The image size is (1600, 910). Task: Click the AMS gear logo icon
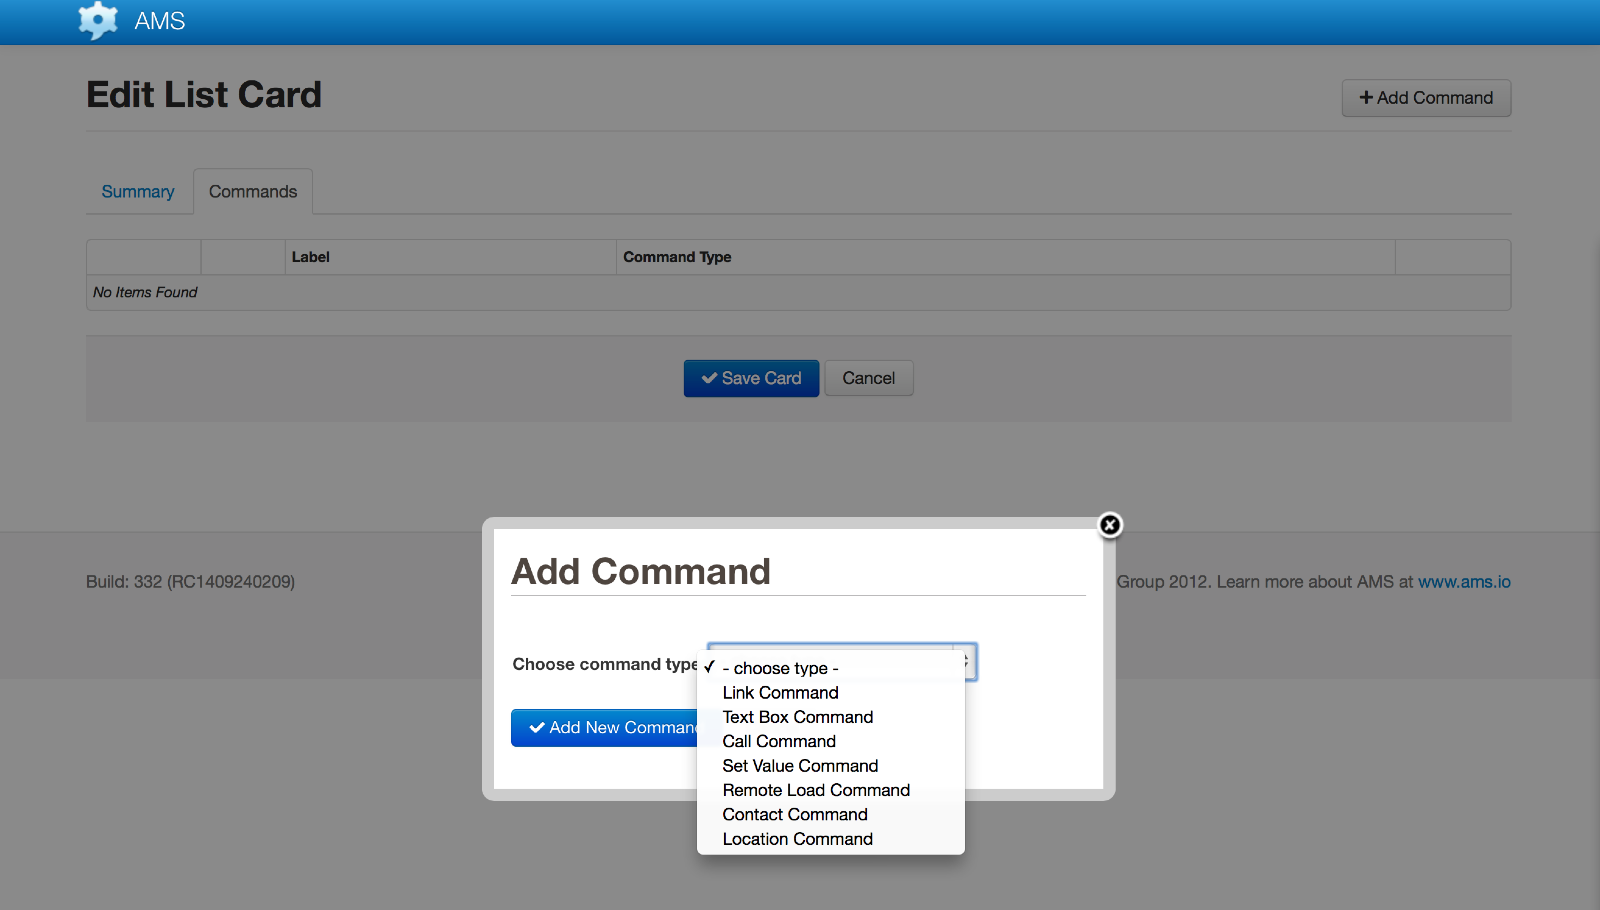coord(98,21)
